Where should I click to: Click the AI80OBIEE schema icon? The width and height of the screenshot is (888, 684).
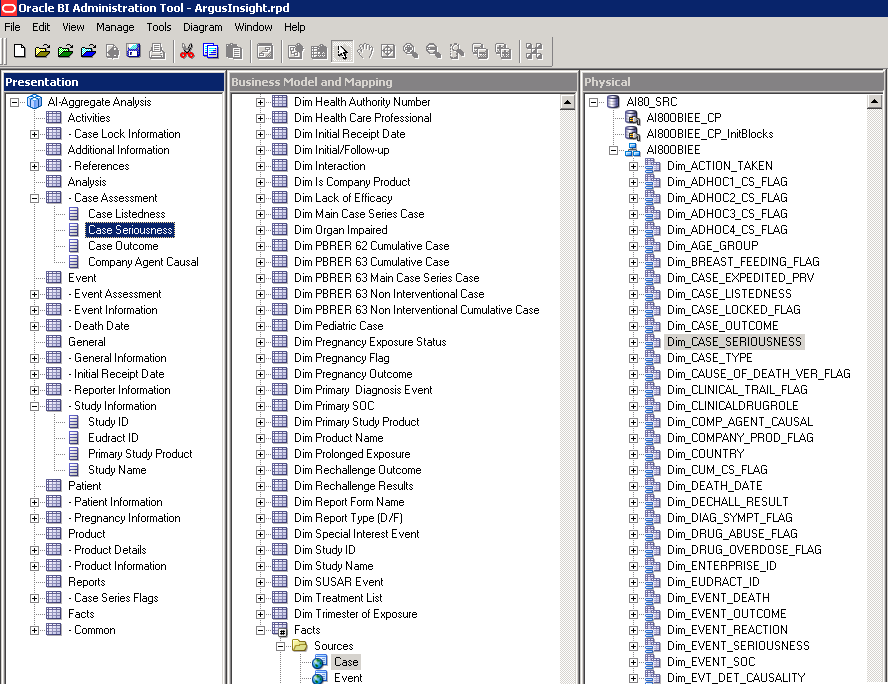632,150
